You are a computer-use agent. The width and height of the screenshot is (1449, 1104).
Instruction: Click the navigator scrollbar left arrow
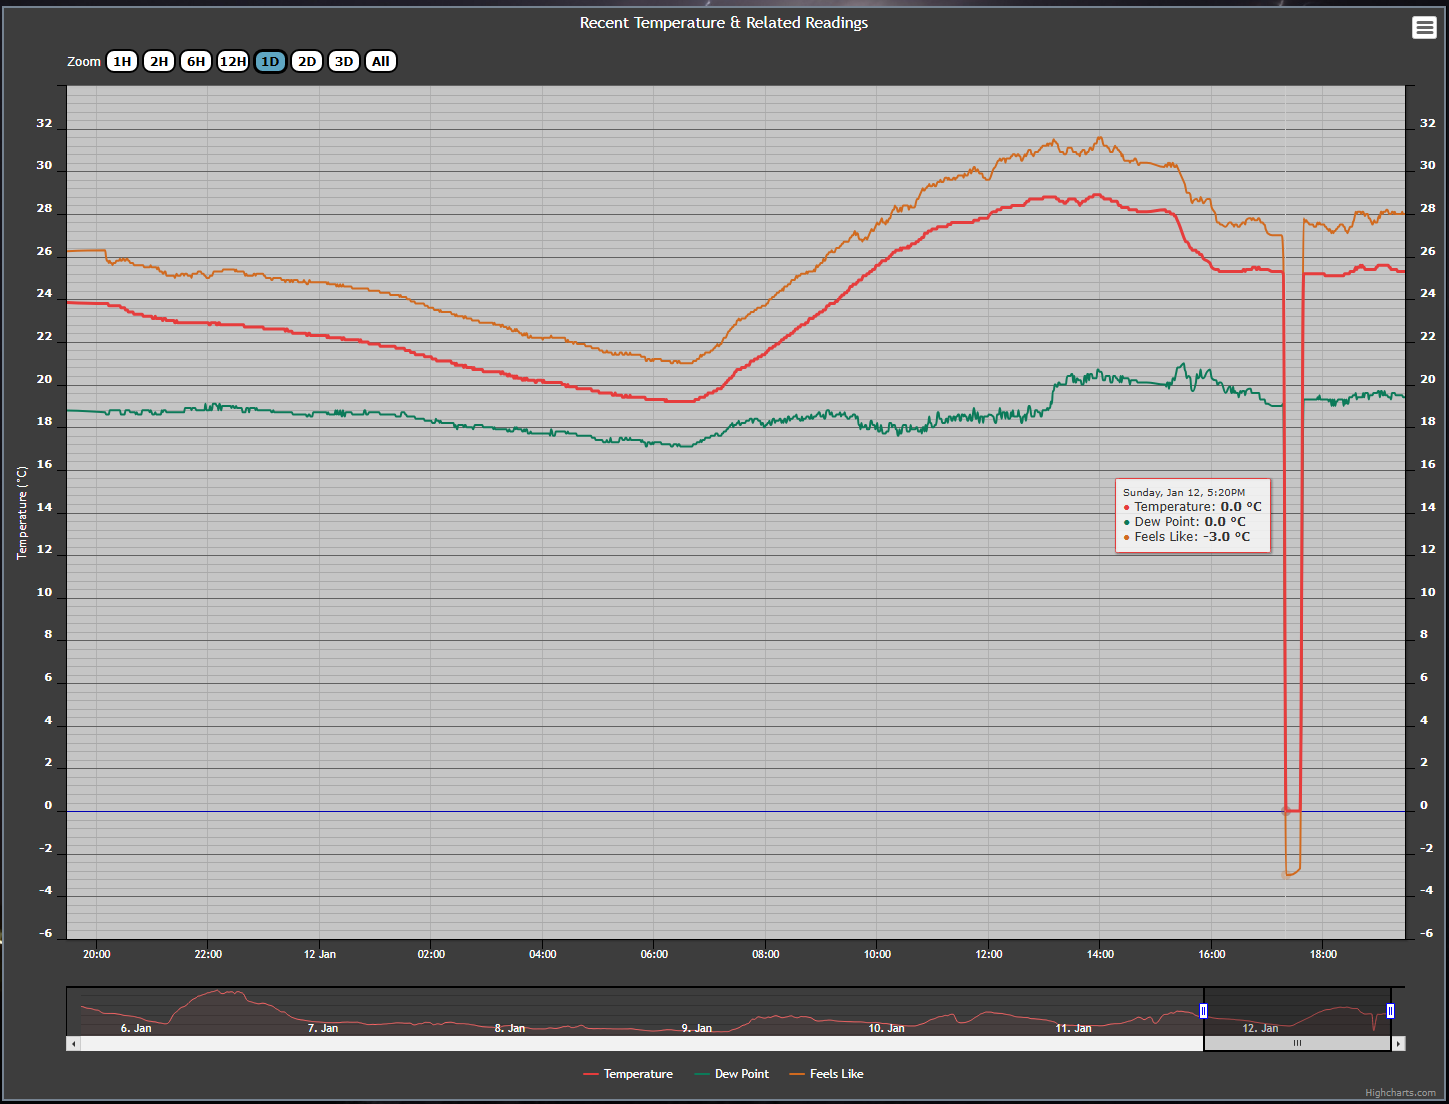pos(73,1043)
